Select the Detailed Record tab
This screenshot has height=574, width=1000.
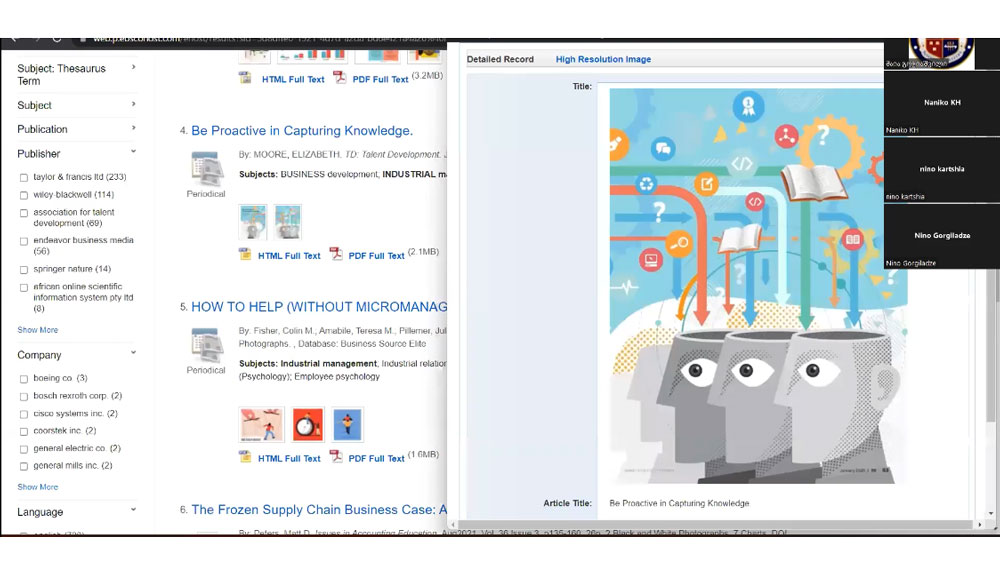click(x=500, y=60)
